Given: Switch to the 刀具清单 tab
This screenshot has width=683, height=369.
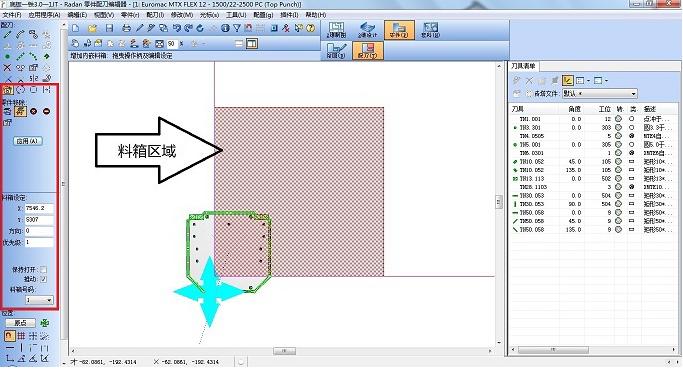Looking at the screenshot, I should point(523,66).
